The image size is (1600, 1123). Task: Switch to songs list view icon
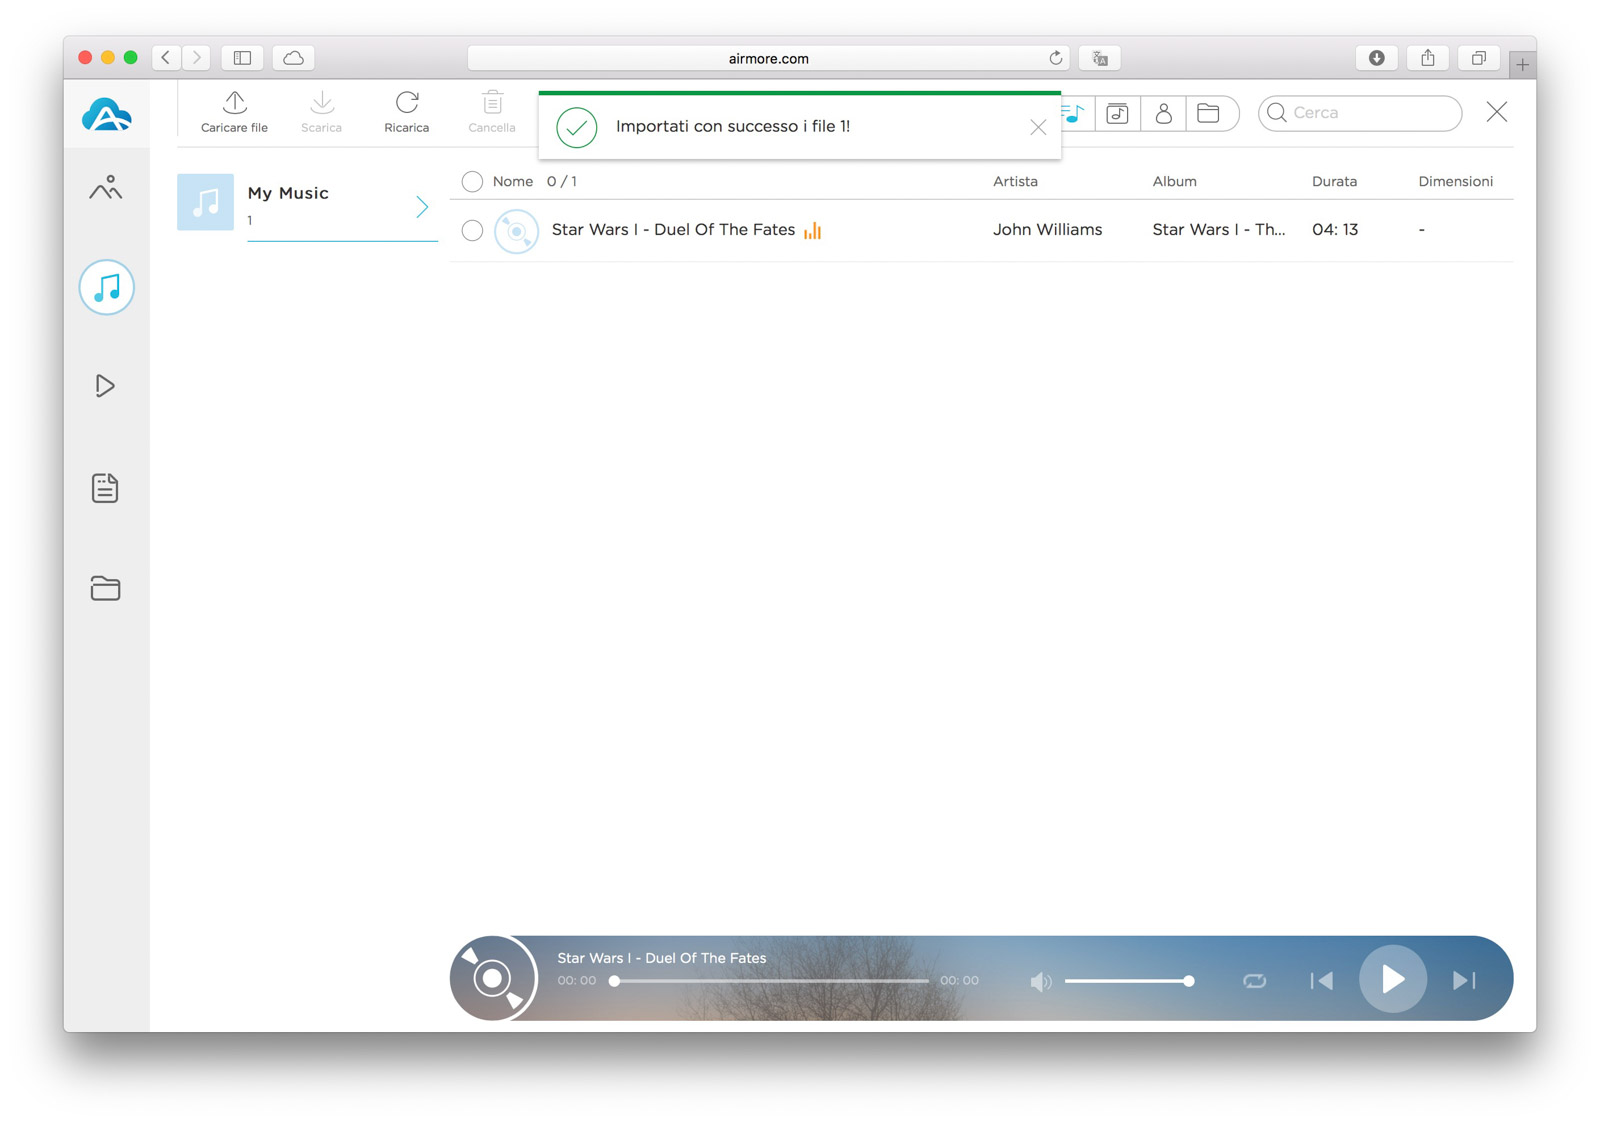(1073, 113)
